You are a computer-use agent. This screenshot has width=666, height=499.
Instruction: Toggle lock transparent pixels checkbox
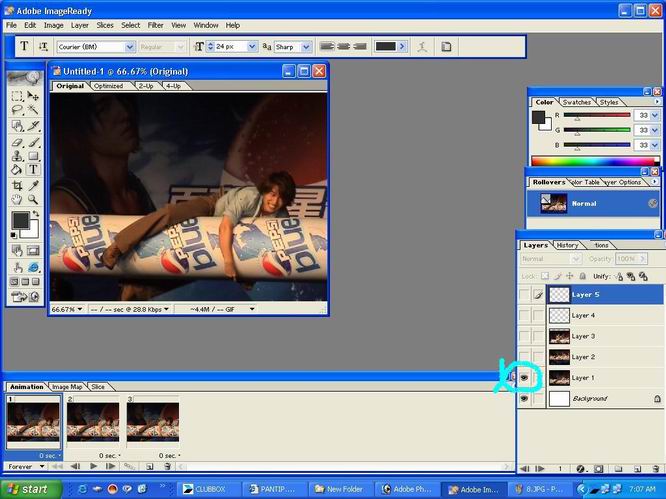[545, 276]
